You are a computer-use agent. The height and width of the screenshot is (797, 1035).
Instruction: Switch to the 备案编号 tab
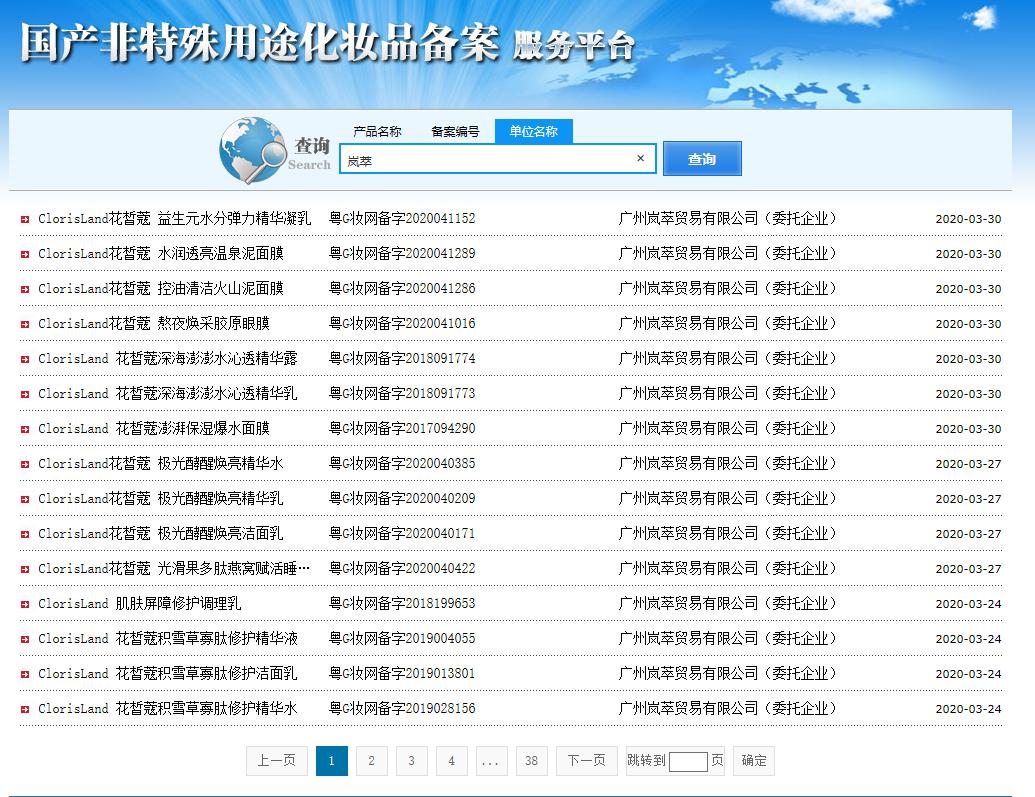pos(455,131)
